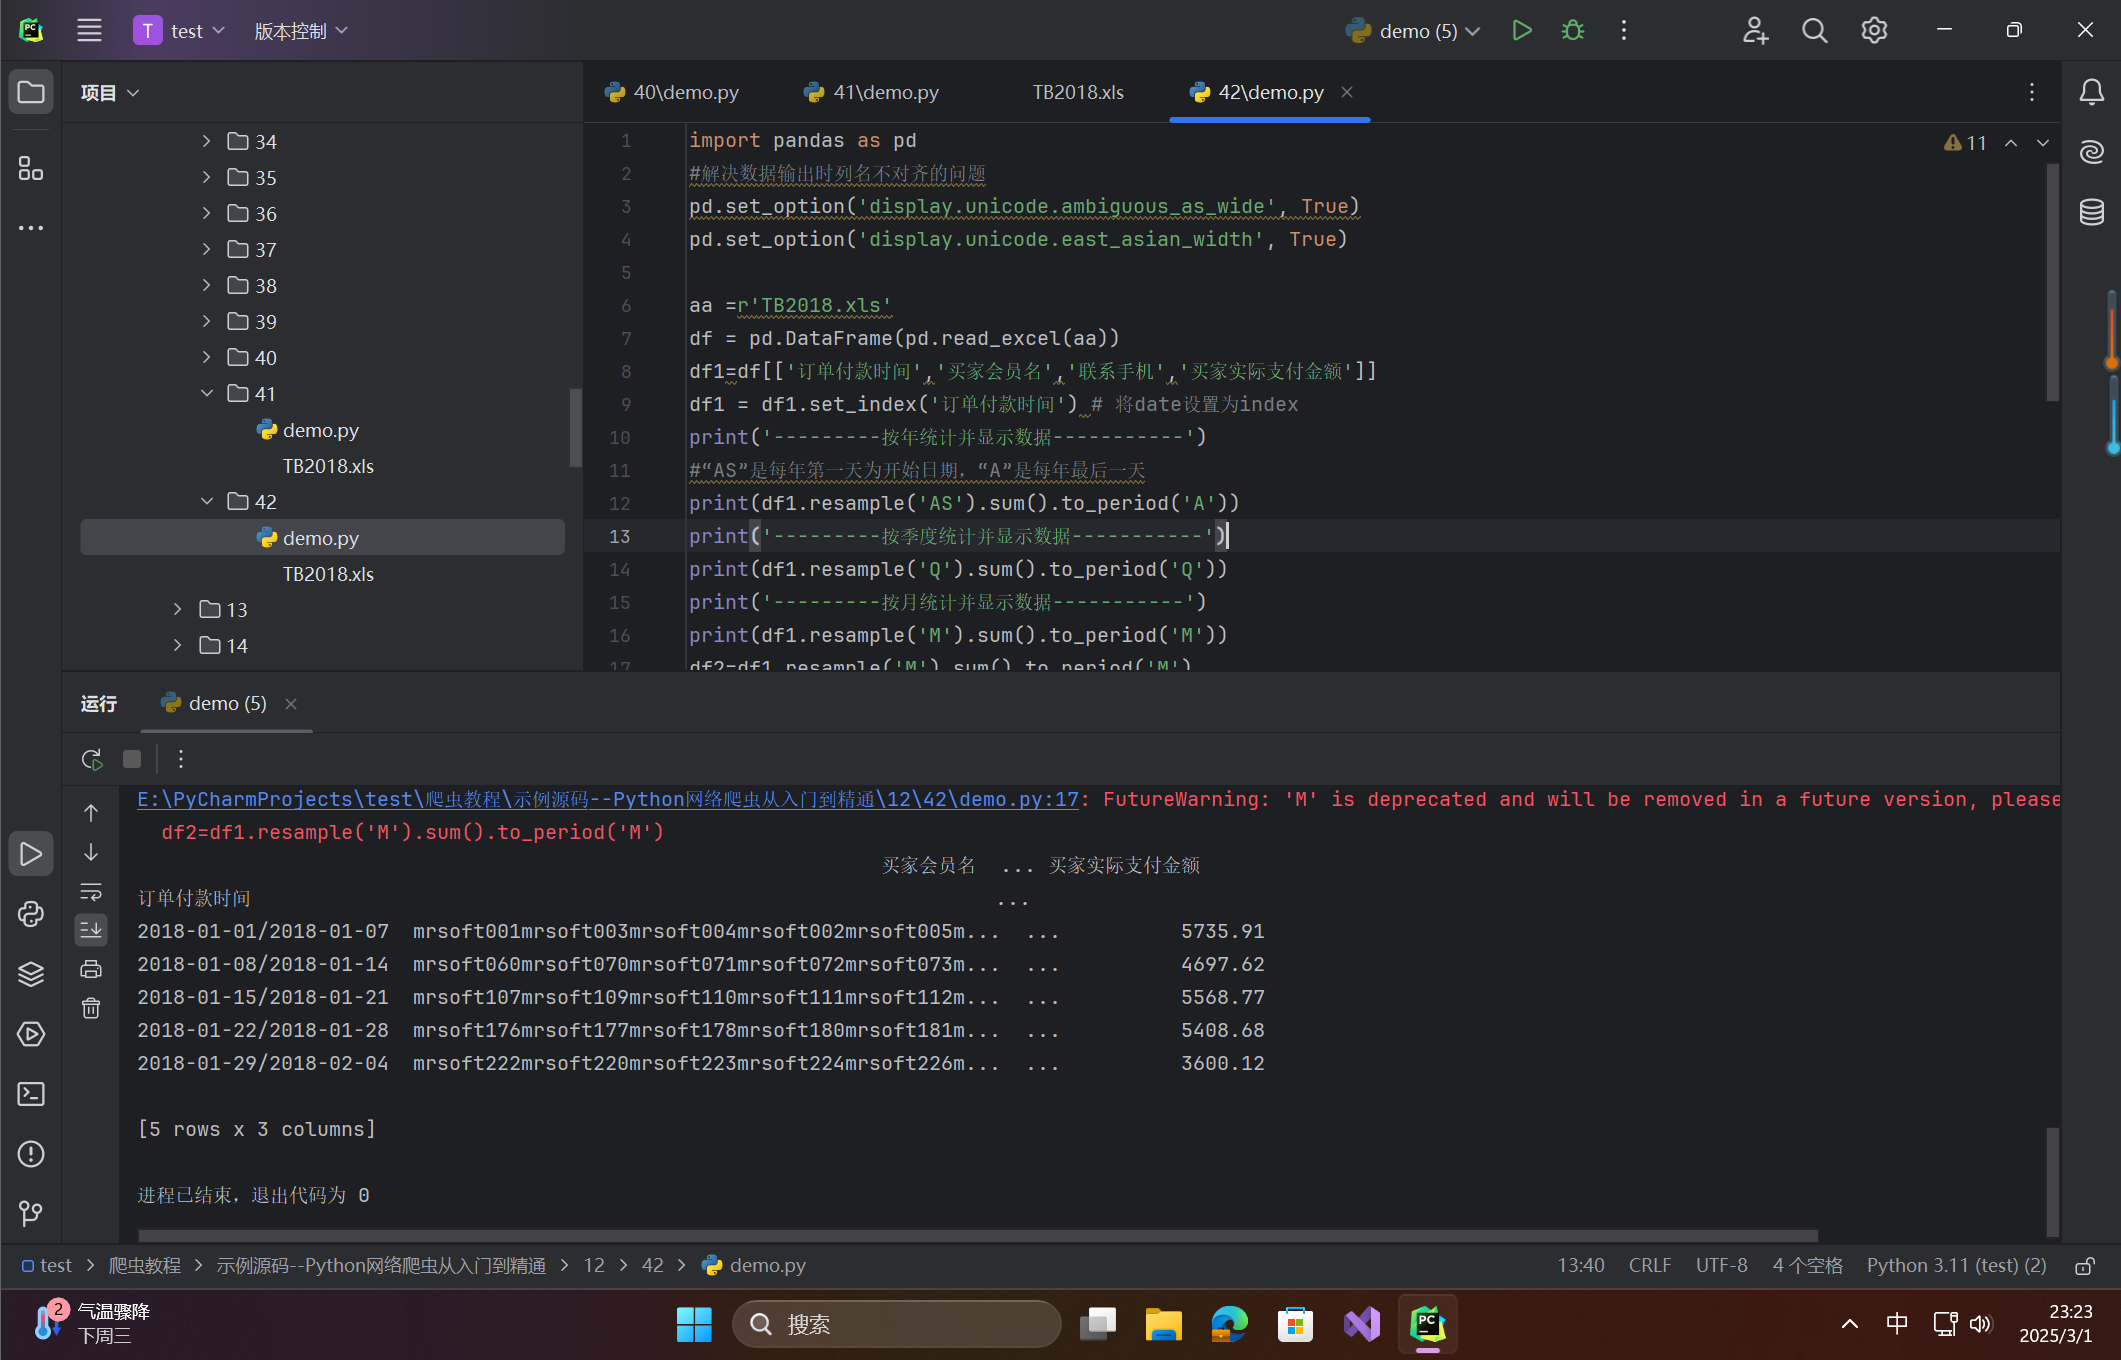Rerun demo (5) in run panel
The image size is (2121, 1360).
point(92,759)
